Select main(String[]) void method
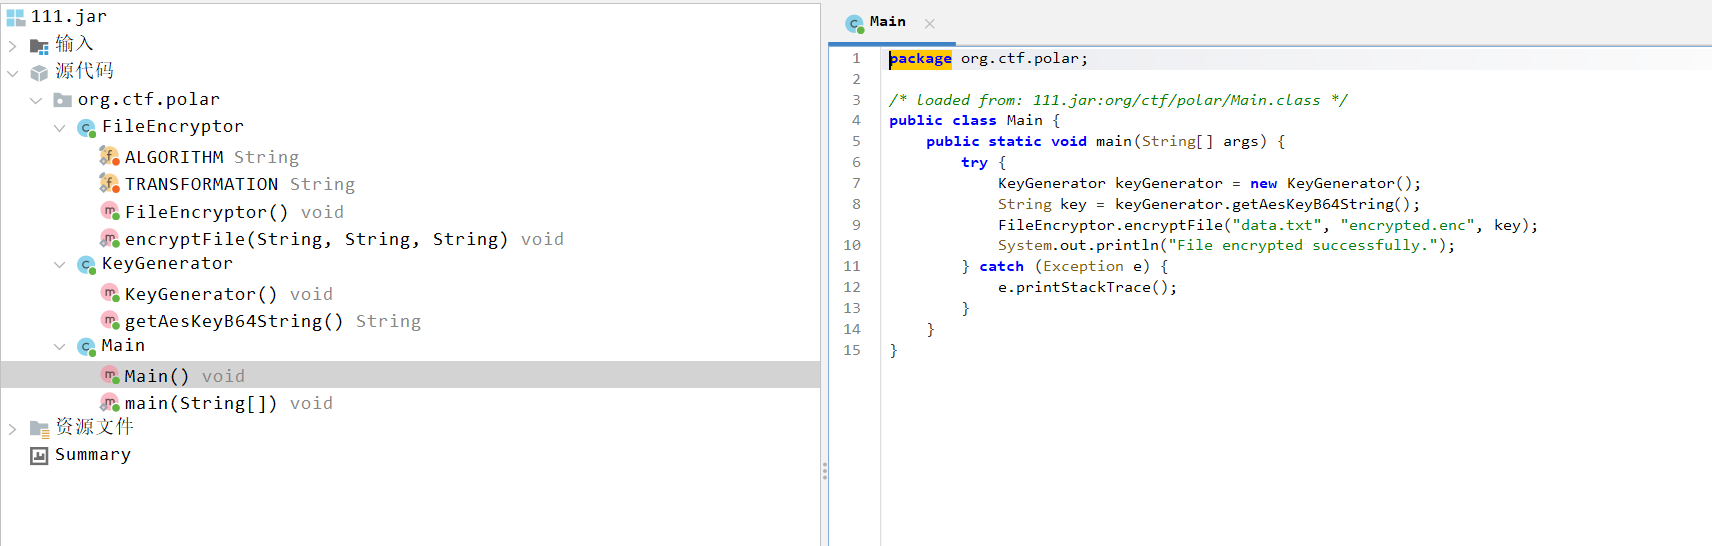 tap(229, 403)
